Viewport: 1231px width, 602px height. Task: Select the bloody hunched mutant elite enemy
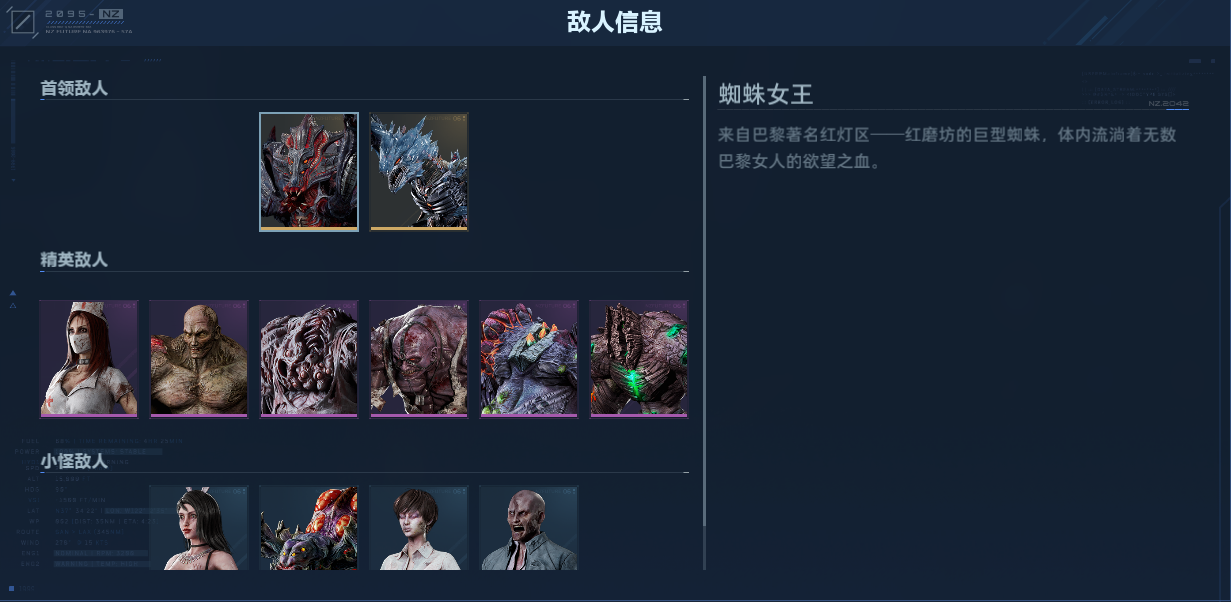(x=419, y=358)
